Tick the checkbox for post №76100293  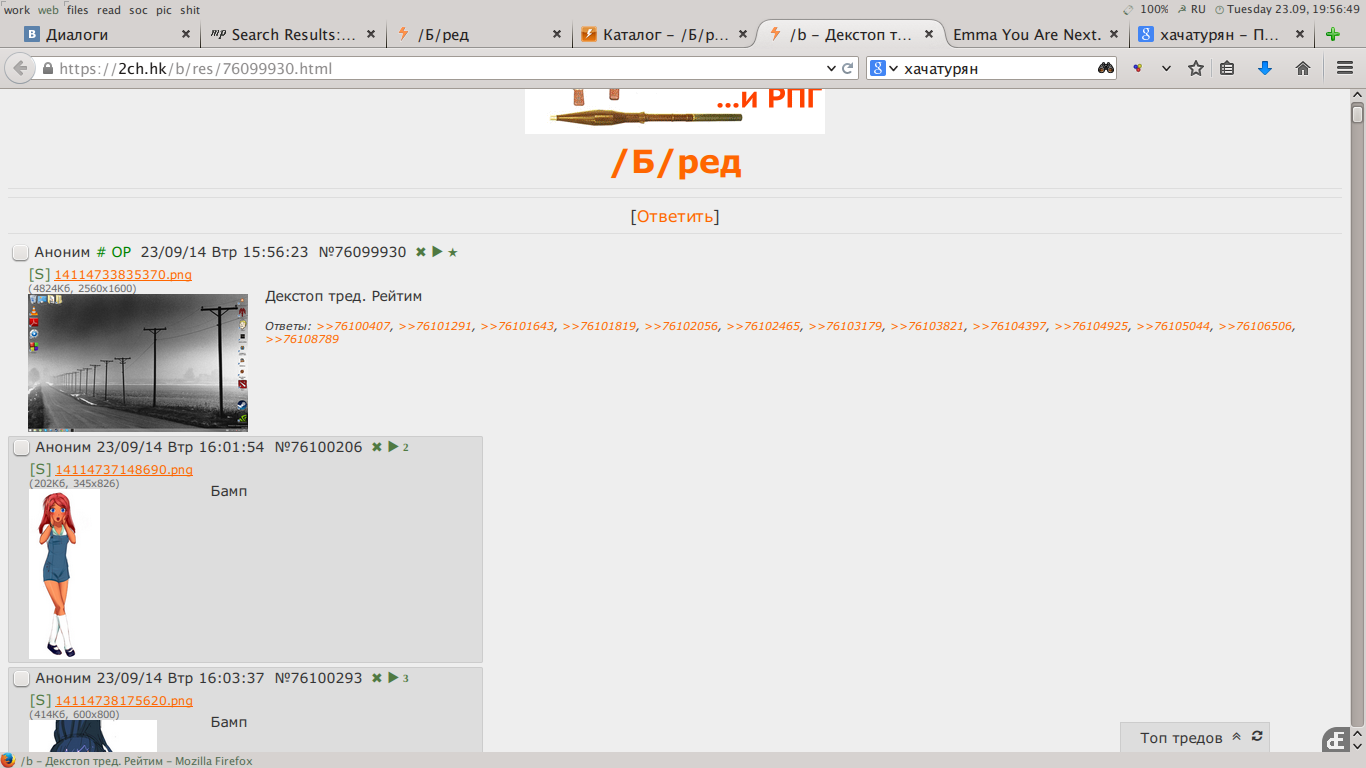(21, 679)
